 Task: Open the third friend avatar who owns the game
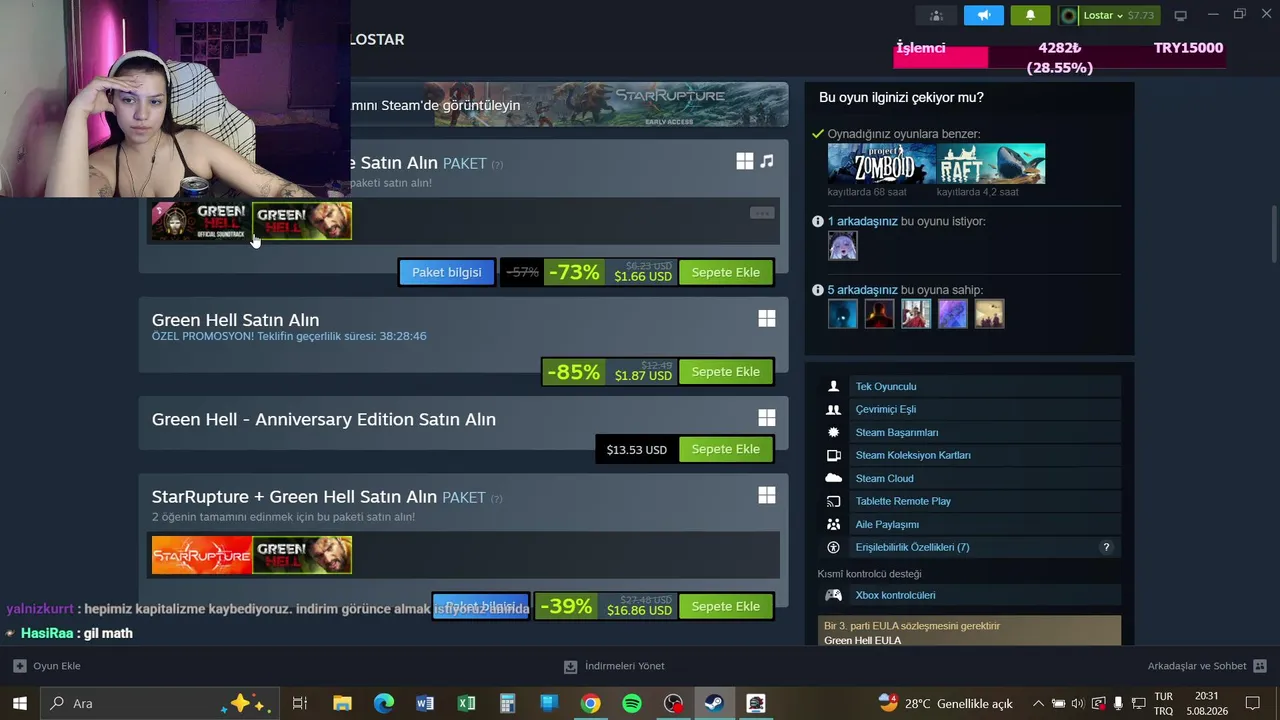(x=916, y=314)
